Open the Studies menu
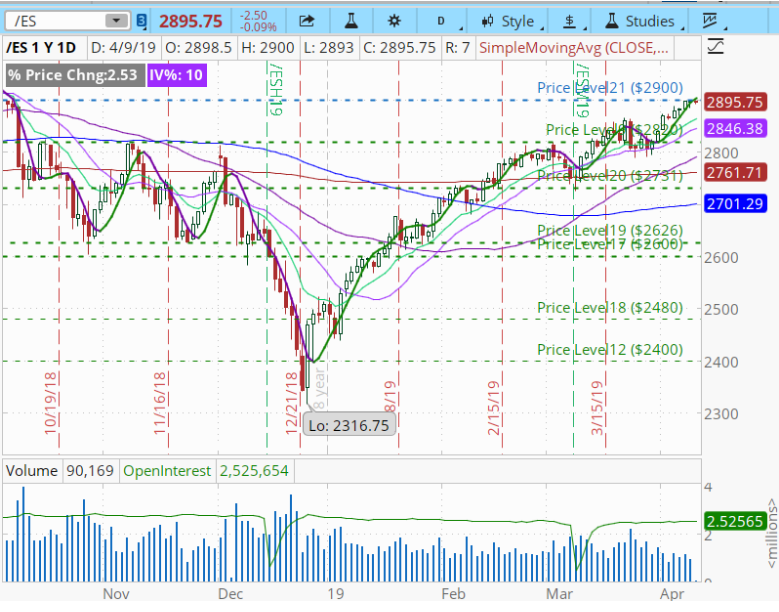Screen dimensions: 779x612 pos(643,21)
